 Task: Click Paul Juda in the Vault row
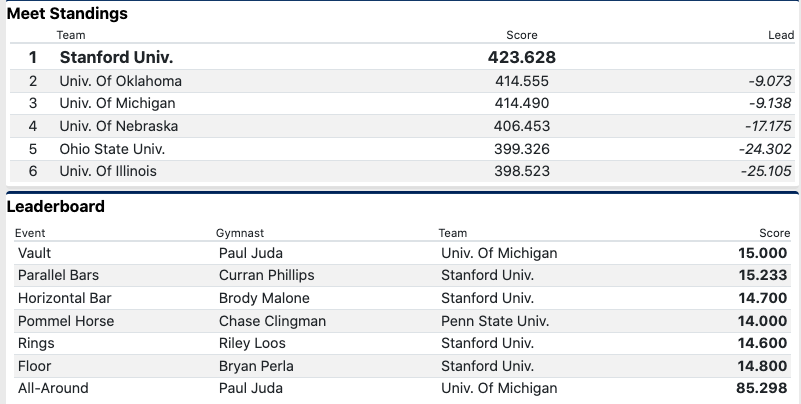pyautogui.click(x=250, y=253)
